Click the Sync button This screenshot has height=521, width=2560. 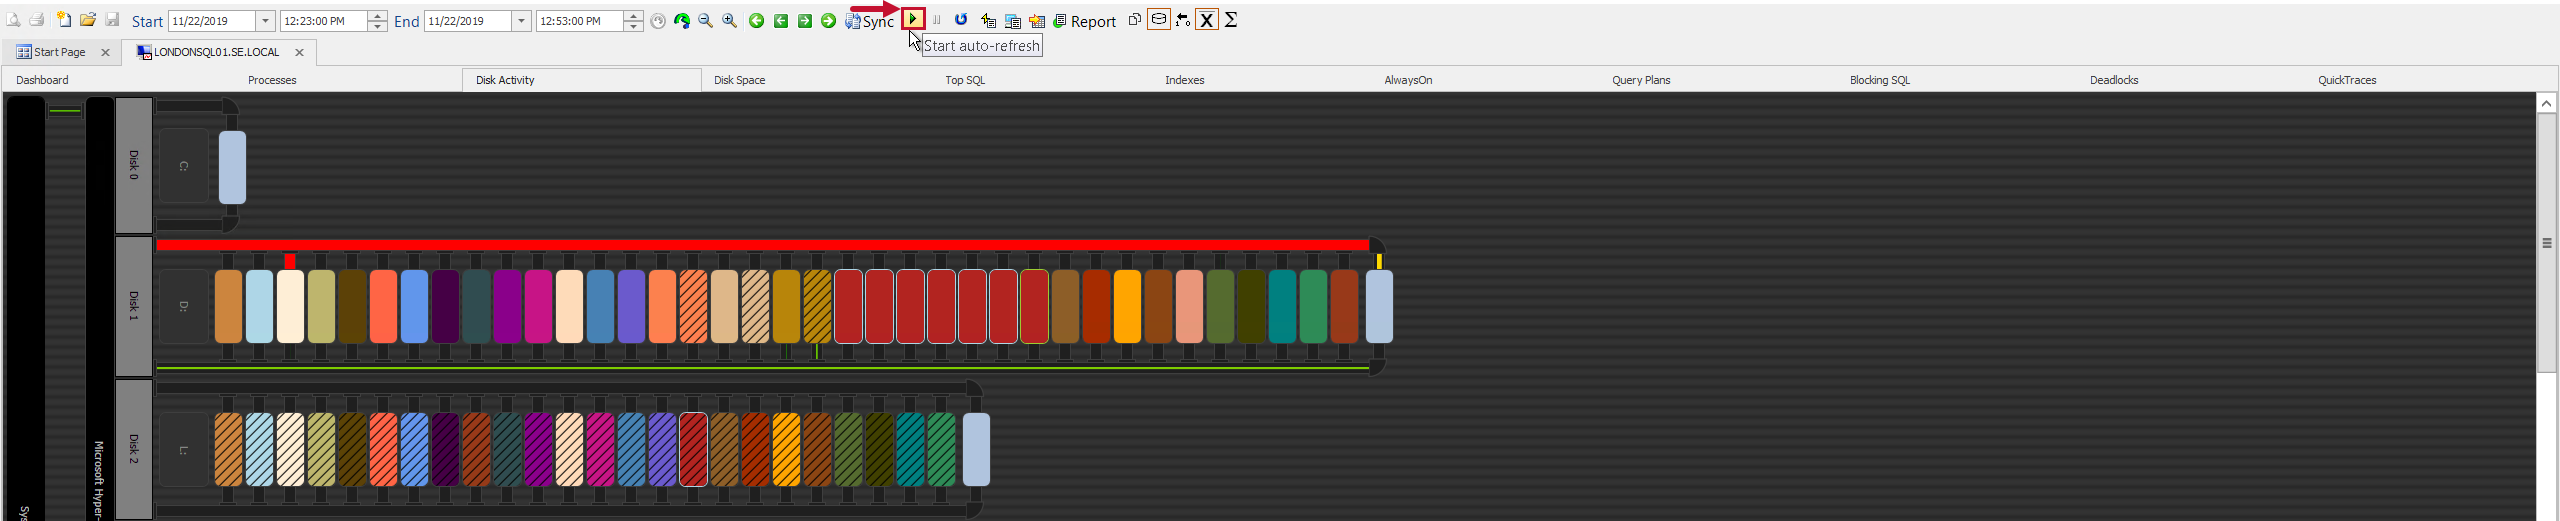(870, 21)
